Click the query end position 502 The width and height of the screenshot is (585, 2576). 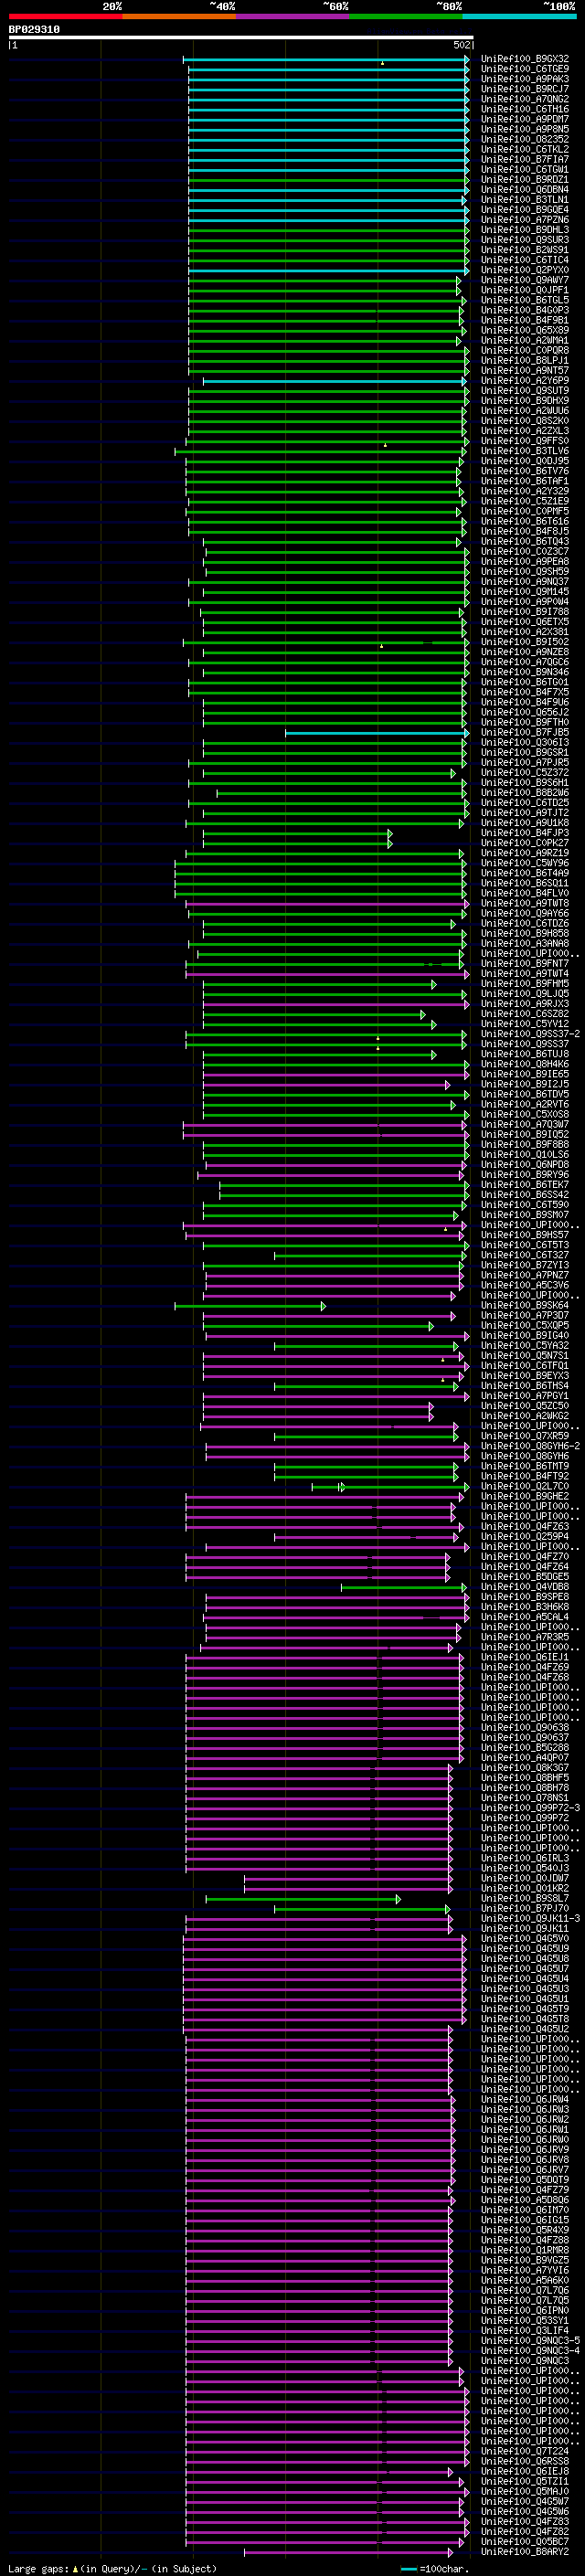pos(462,45)
